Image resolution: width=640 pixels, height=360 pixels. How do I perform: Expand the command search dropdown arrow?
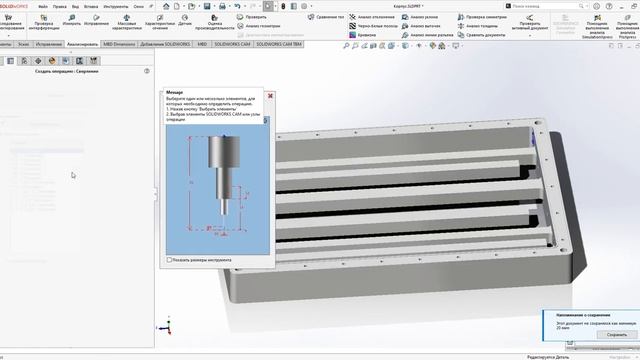pyautogui.click(x=587, y=6)
